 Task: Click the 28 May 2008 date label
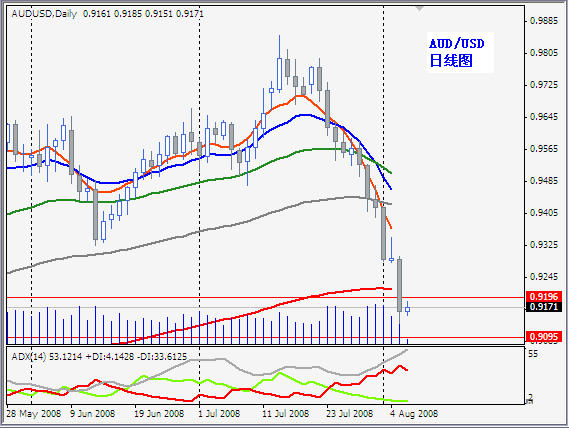34,413
